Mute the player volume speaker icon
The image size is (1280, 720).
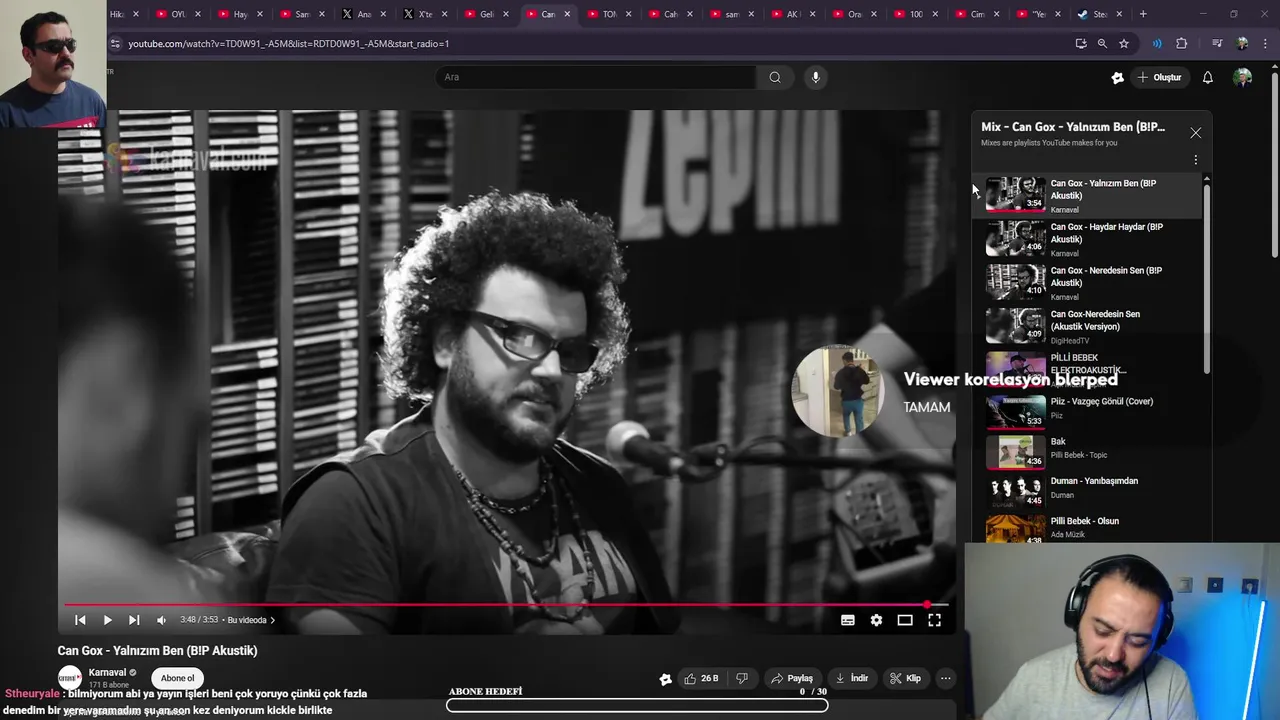click(x=161, y=620)
